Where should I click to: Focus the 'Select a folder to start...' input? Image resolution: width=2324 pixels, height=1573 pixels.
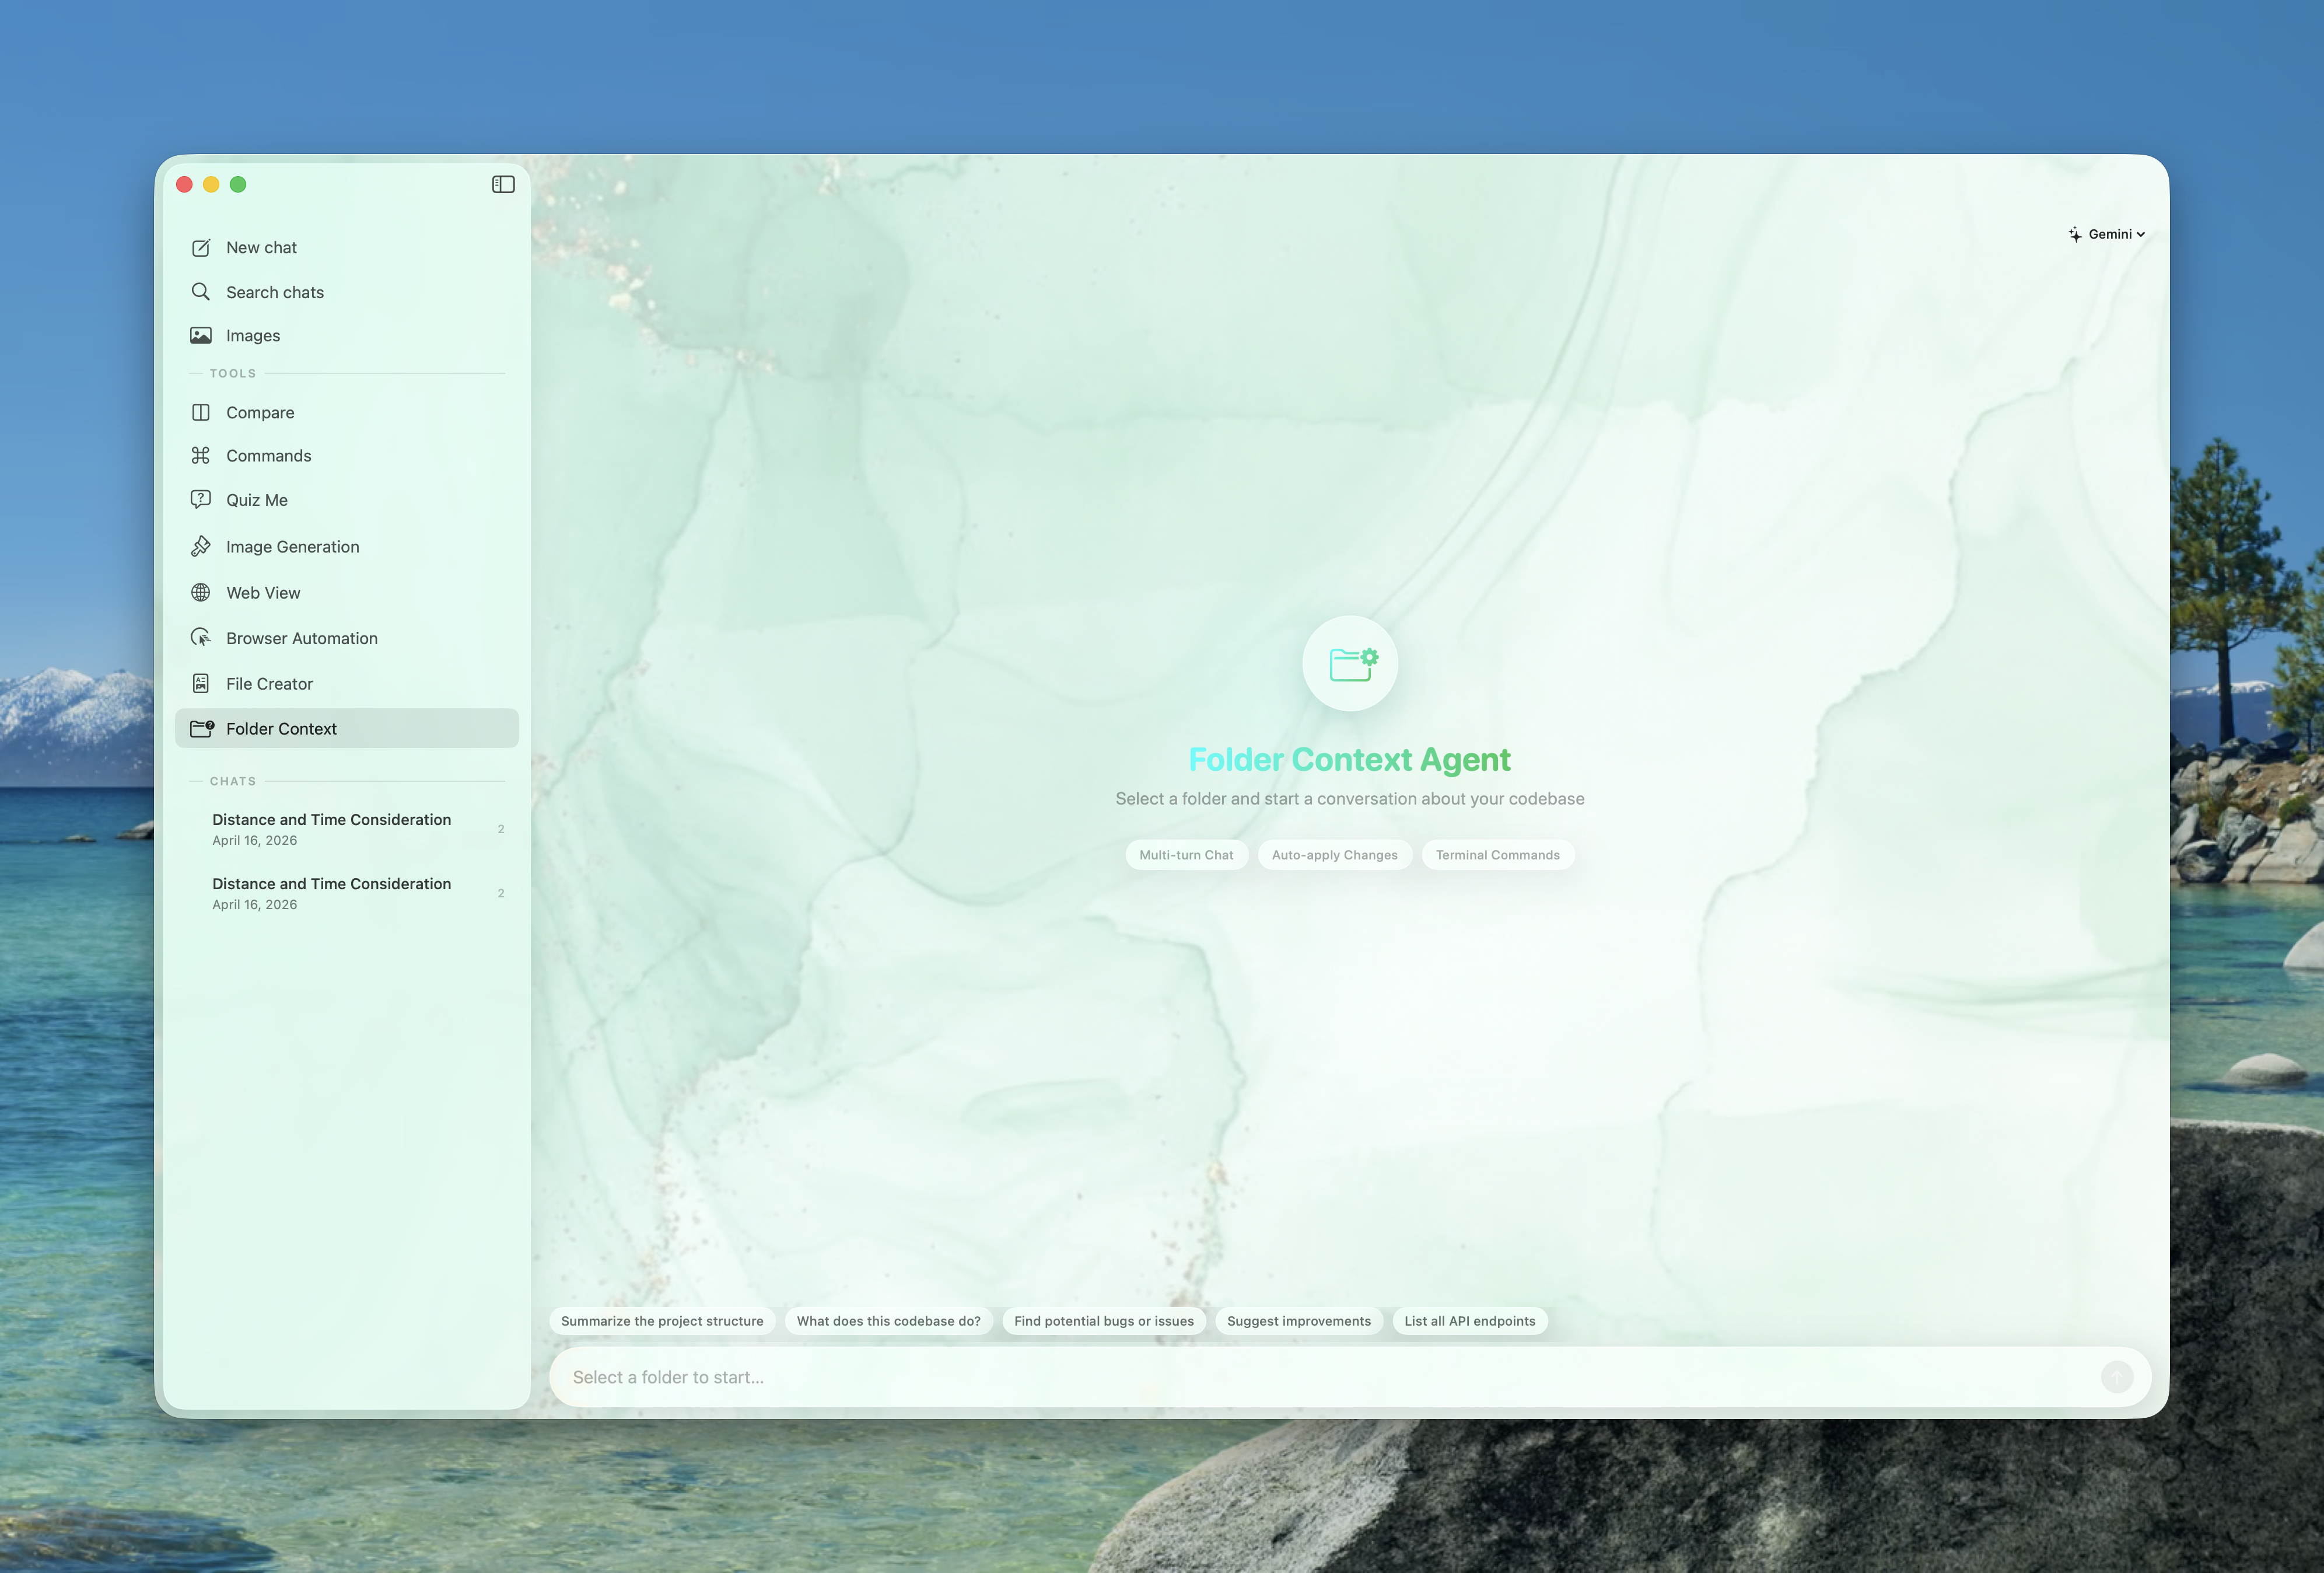point(1350,1377)
